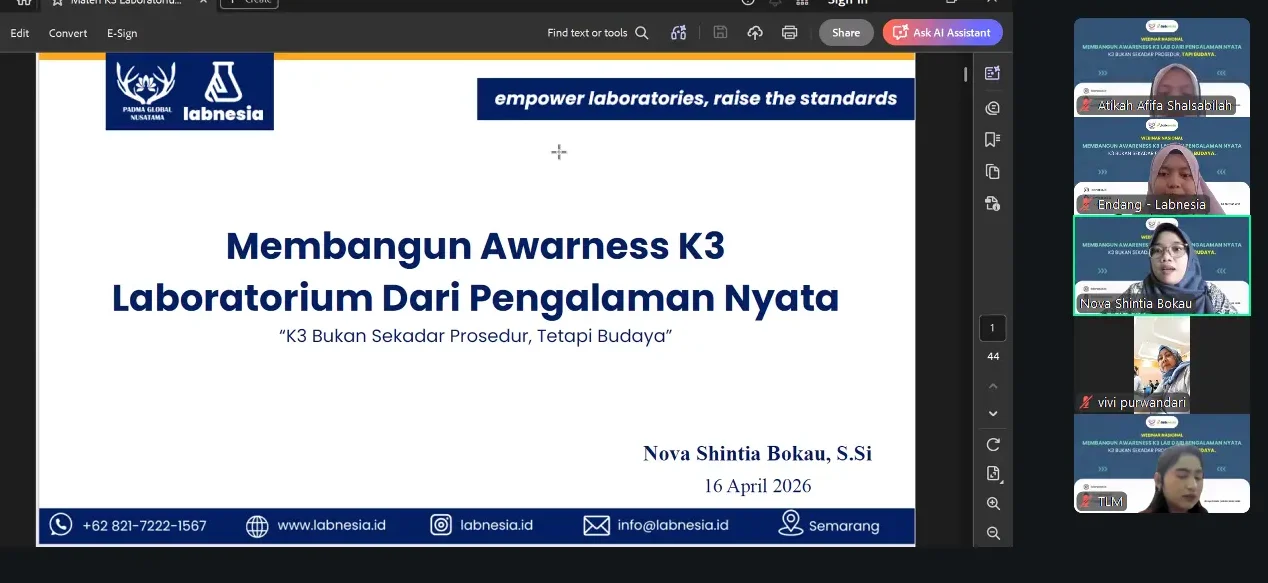Toggle the Bookmarks panel
Viewport: 1268px width, 583px height.
[x=991, y=139]
